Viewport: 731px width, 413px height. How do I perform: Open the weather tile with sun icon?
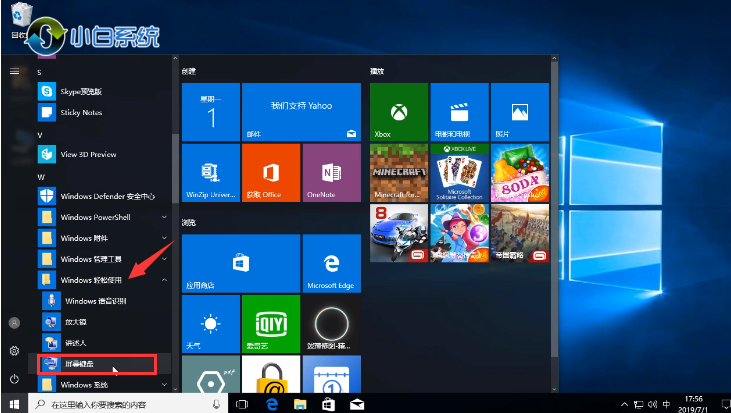pos(210,323)
